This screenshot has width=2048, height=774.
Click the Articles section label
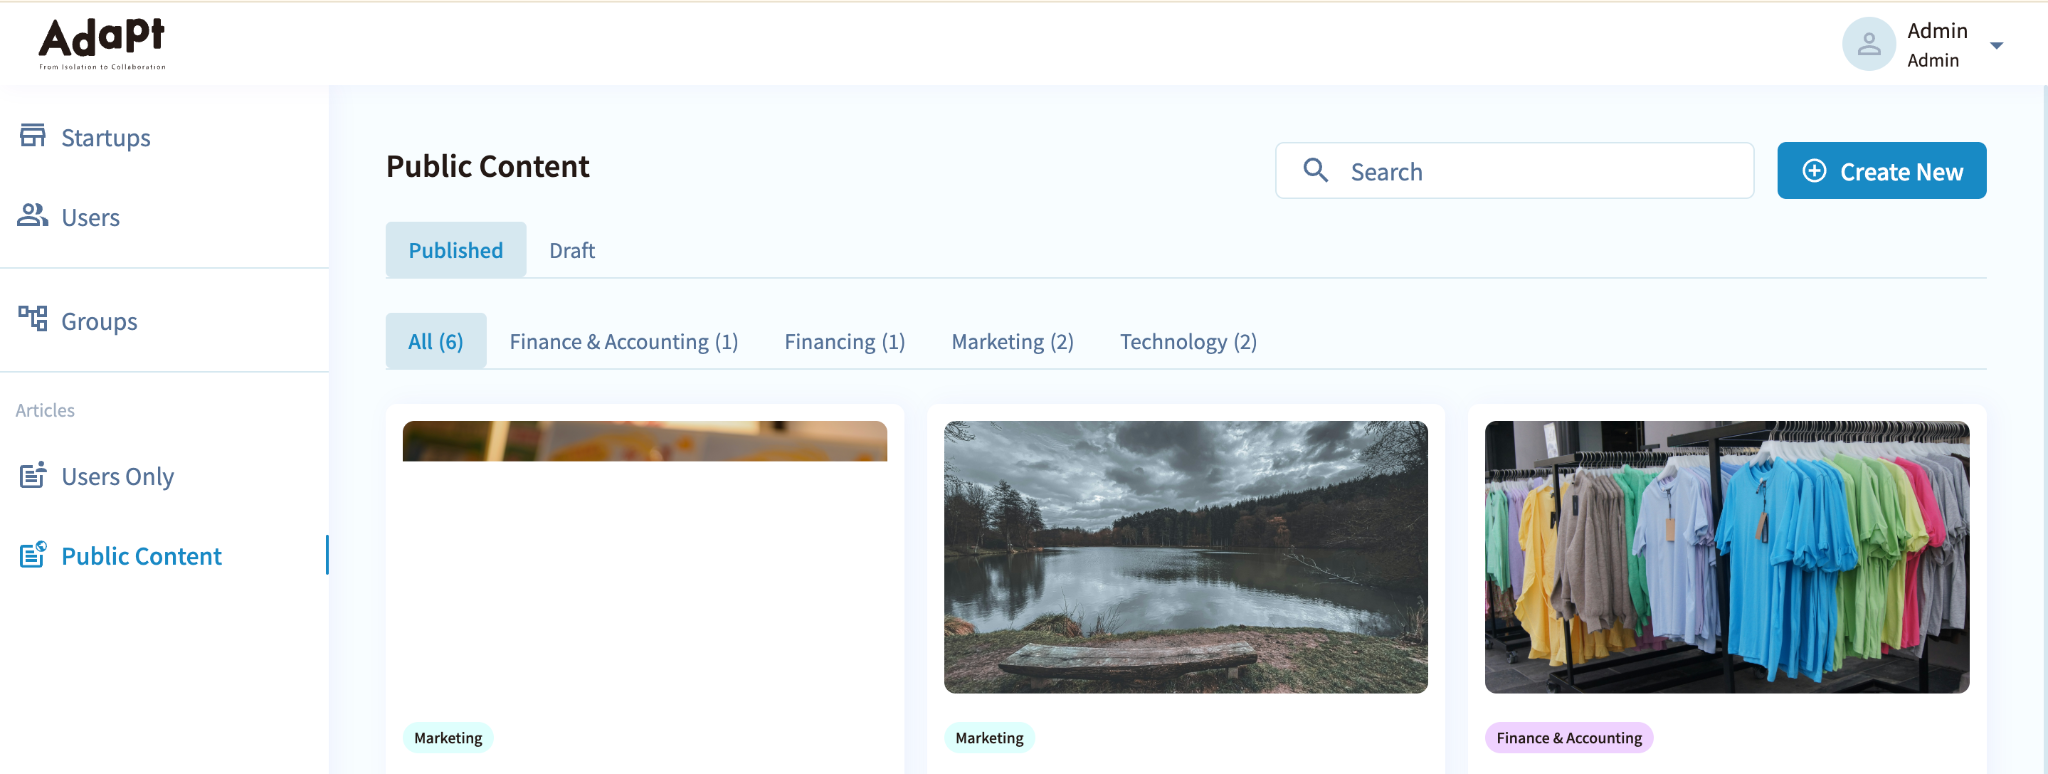click(45, 410)
